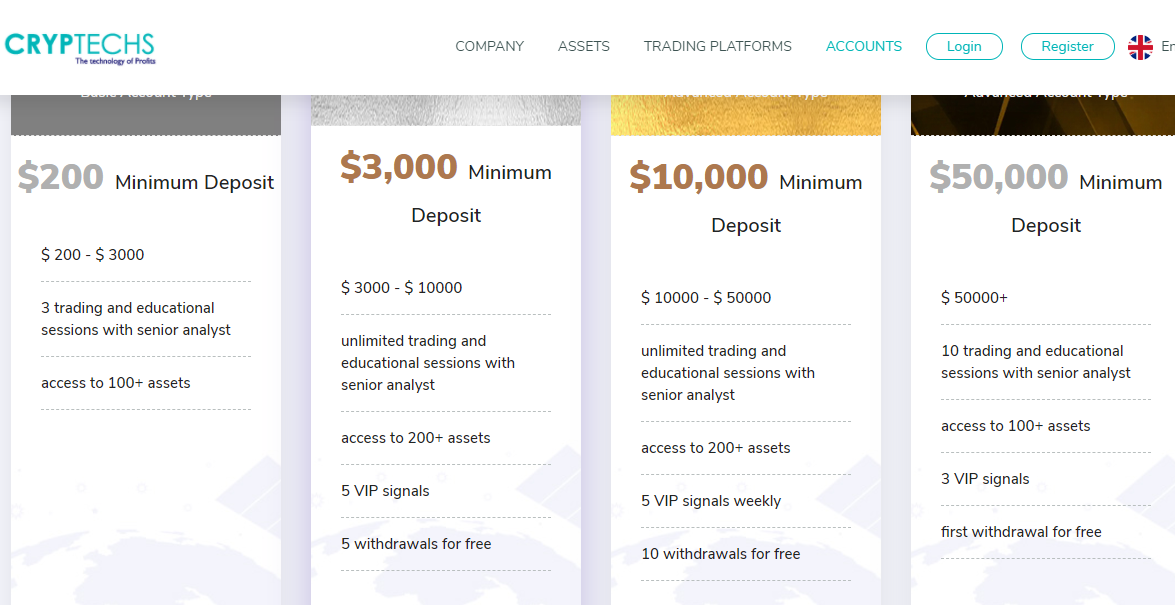Click the Login button
Viewport: 1175px width, 605px height.
pos(964,46)
